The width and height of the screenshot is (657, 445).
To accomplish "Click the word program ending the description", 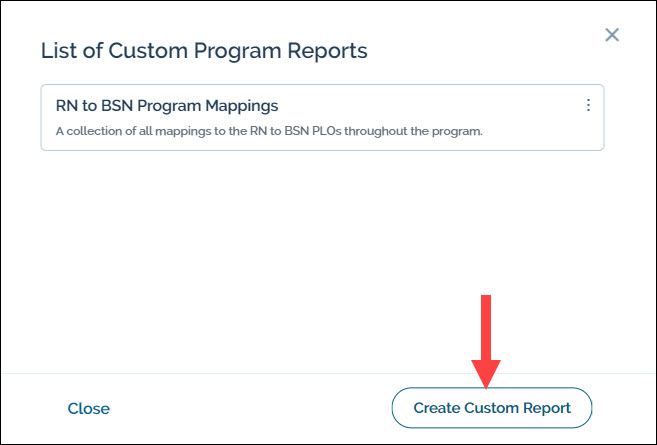I will pyautogui.click(x=456, y=131).
